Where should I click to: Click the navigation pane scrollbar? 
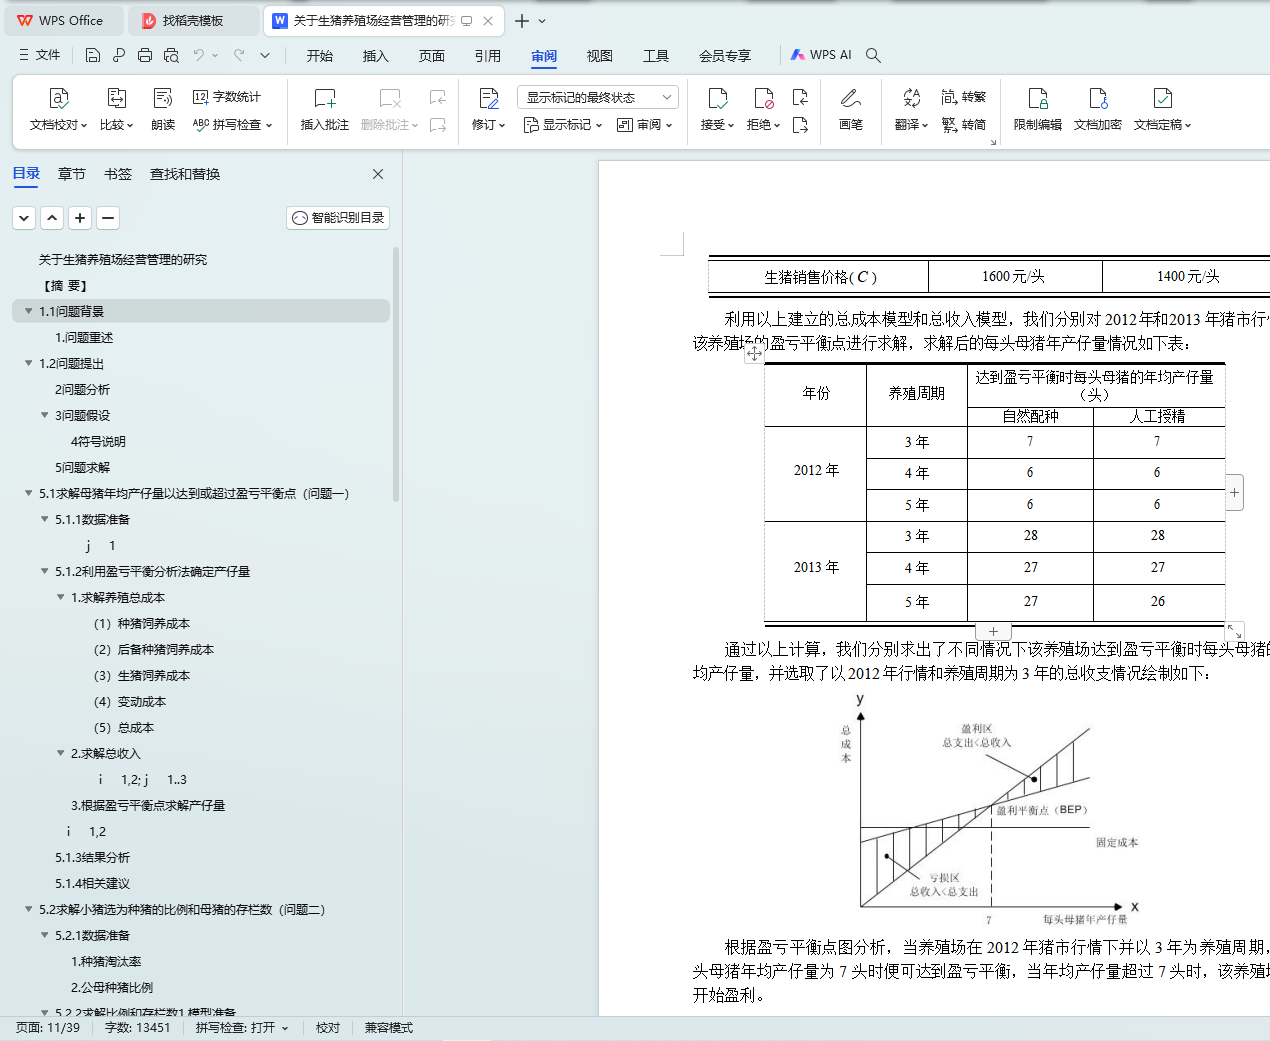[396, 375]
